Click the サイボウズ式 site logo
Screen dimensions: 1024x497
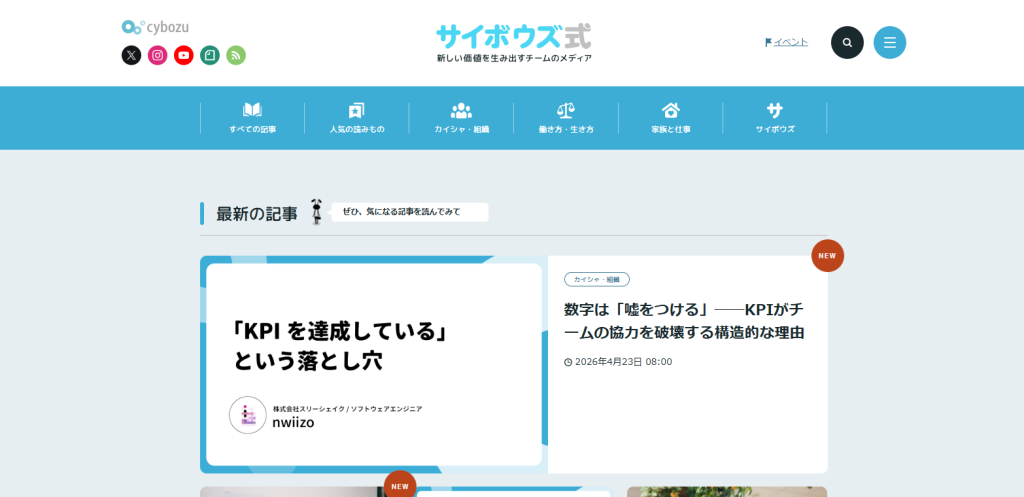pos(514,37)
